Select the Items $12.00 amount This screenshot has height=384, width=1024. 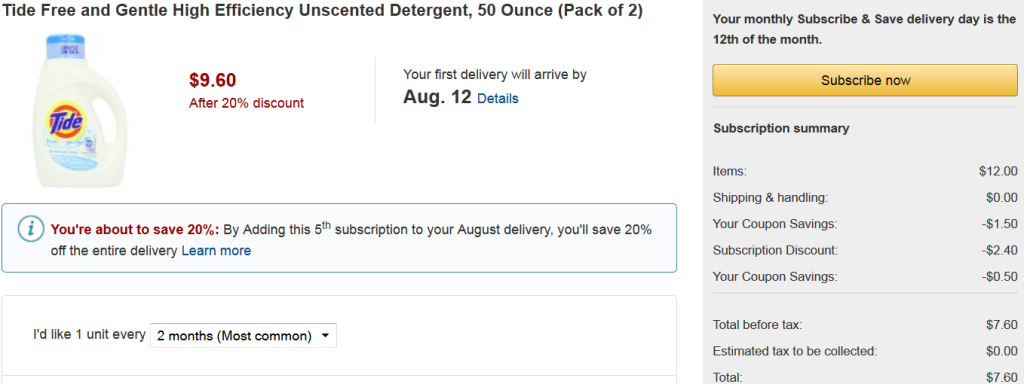pyautogui.click(x=999, y=172)
